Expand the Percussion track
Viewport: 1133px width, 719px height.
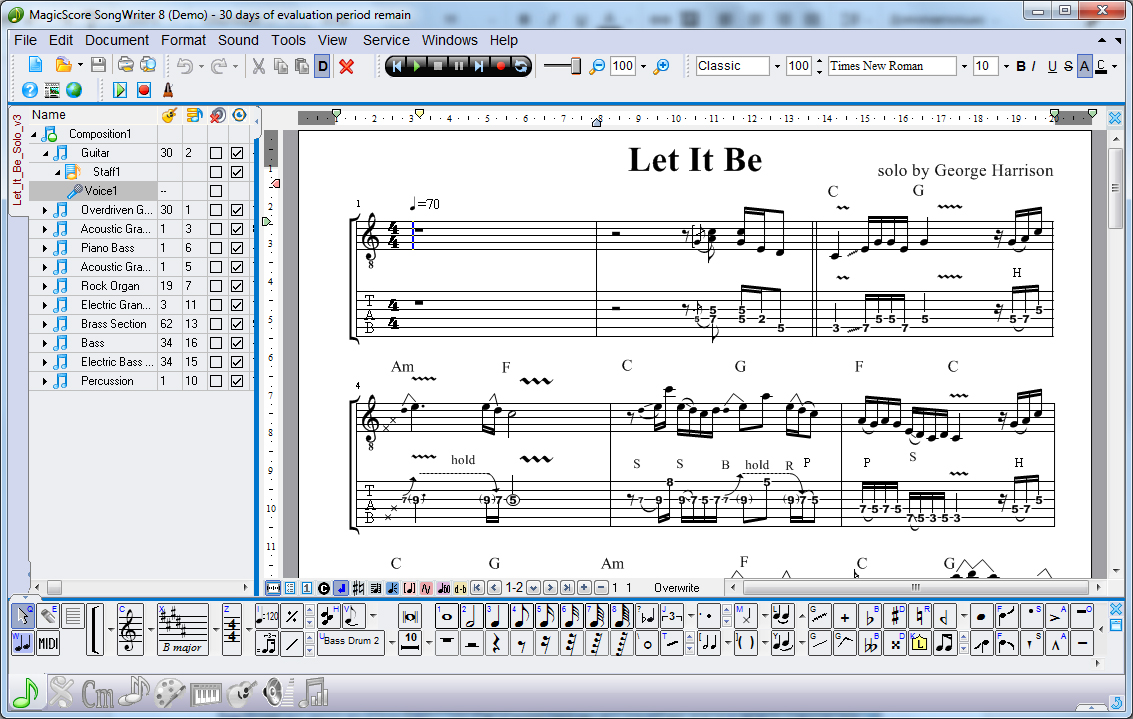tap(45, 381)
